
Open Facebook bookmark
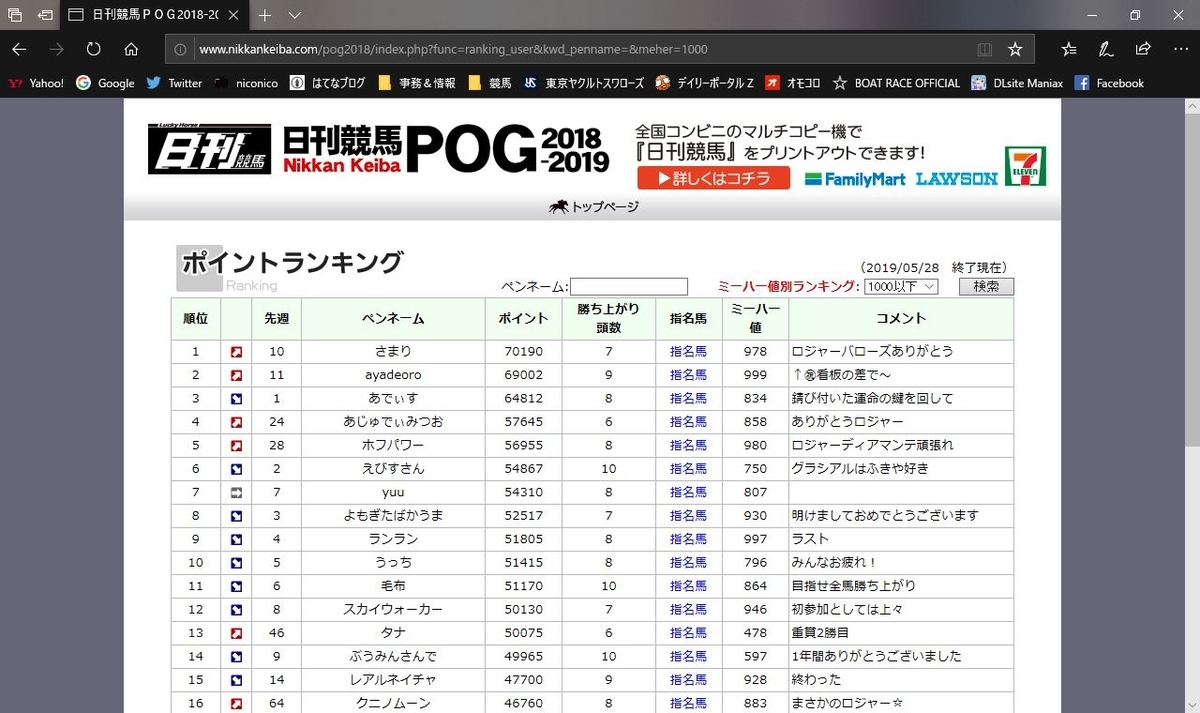pos(1109,83)
